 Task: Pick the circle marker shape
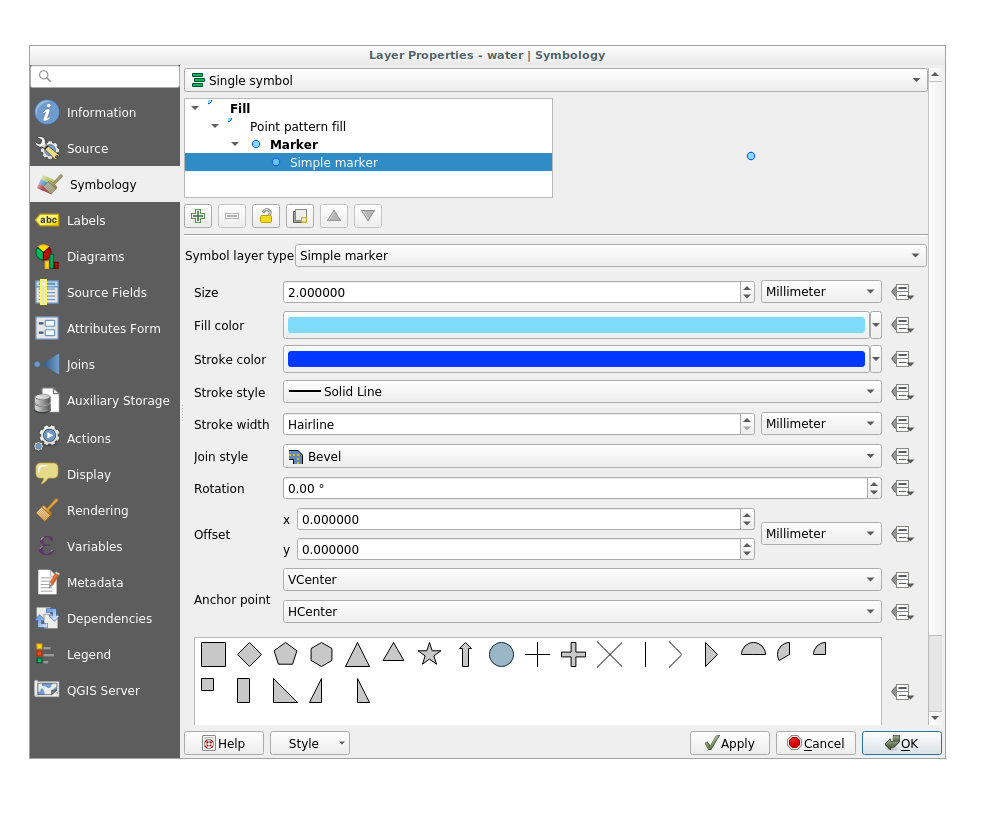[x=501, y=655]
